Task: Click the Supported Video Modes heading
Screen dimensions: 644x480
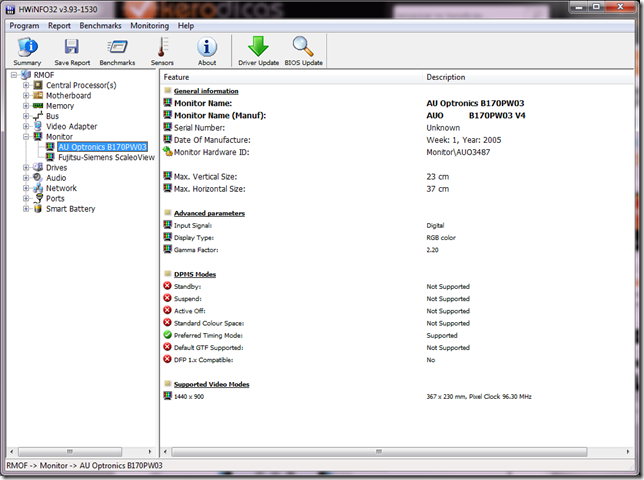Action: point(212,384)
